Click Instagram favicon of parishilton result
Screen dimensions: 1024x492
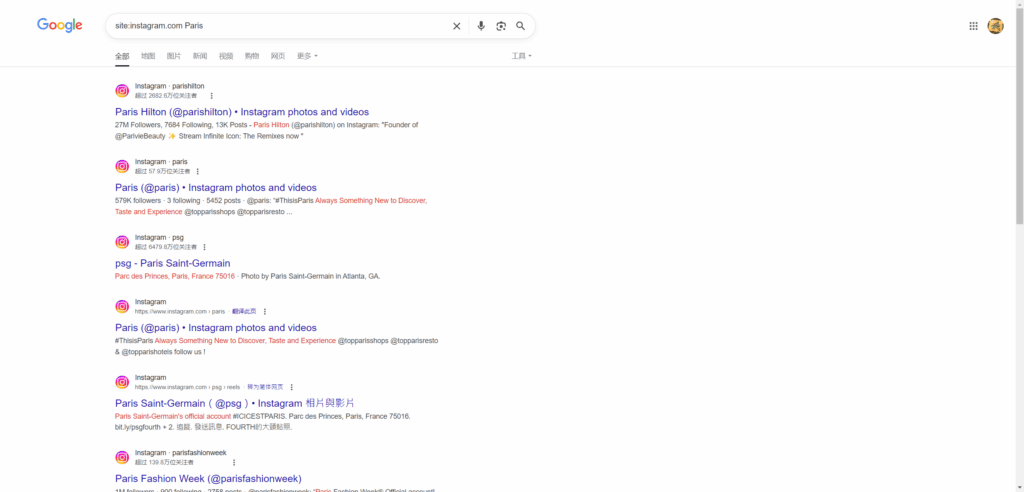pyautogui.click(x=122, y=91)
